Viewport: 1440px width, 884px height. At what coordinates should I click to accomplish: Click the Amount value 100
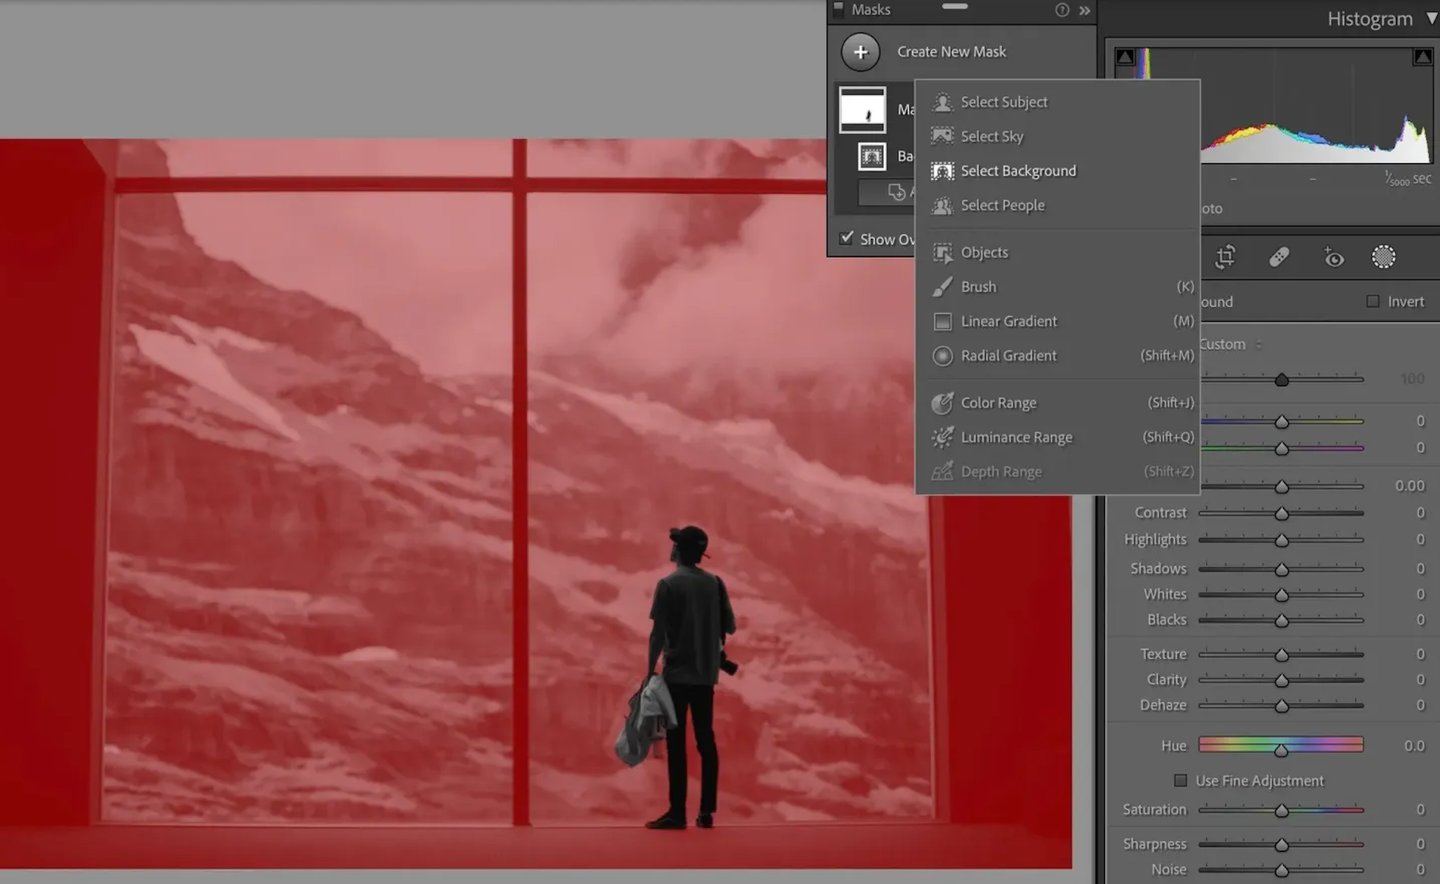pos(1412,378)
